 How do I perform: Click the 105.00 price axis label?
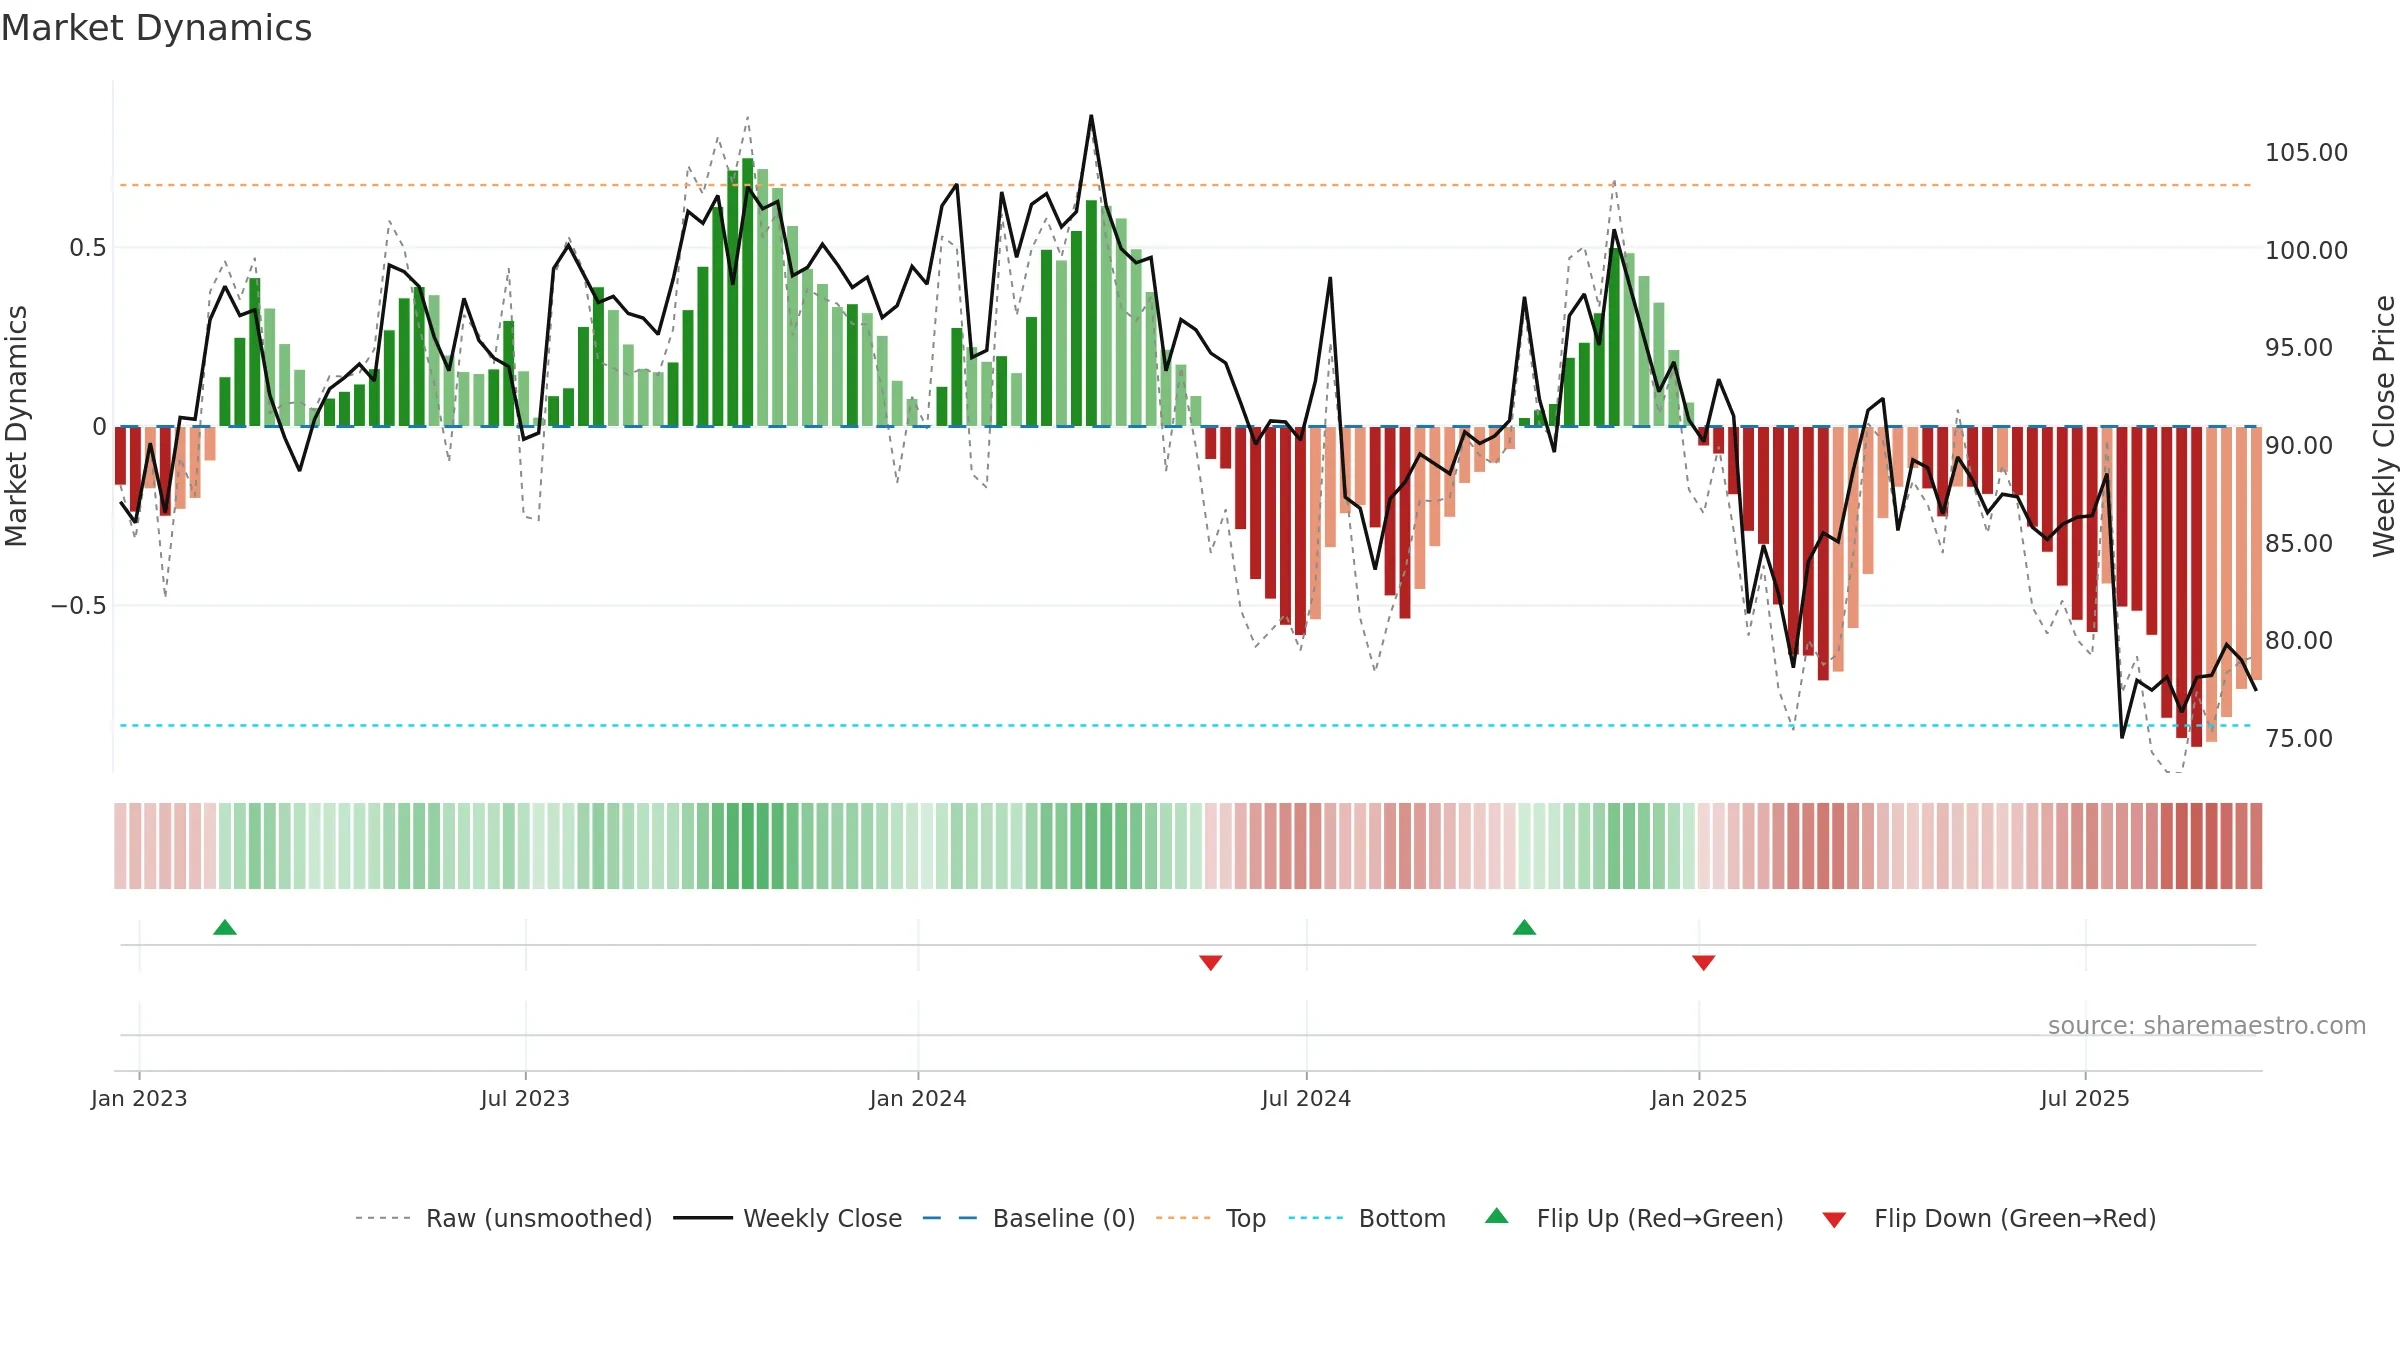click(x=2306, y=153)
